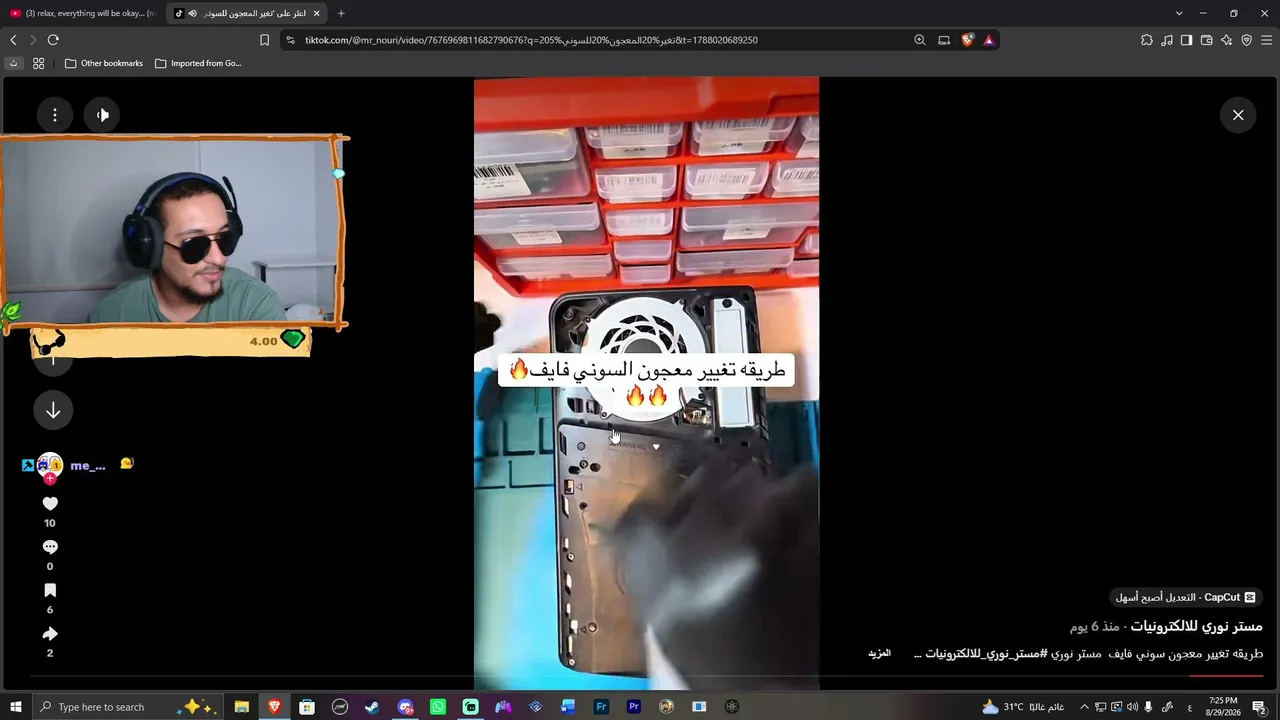
Task: Switch to the 'relax, everything will be okay' tab
Action: pyautogui.click(x=83, y=13)
